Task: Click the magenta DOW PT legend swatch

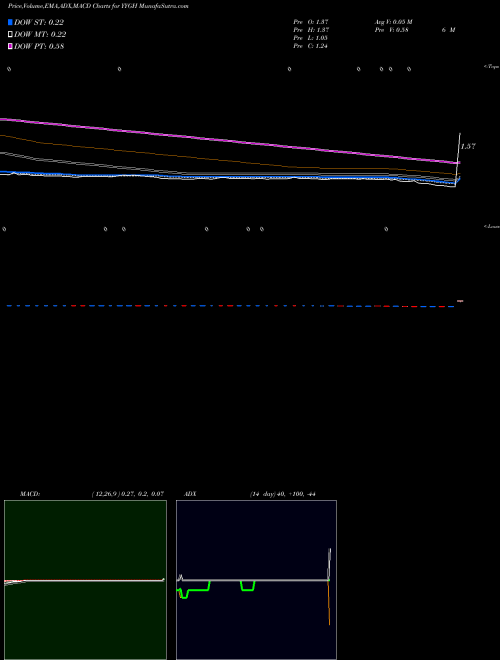Action: 10,46
